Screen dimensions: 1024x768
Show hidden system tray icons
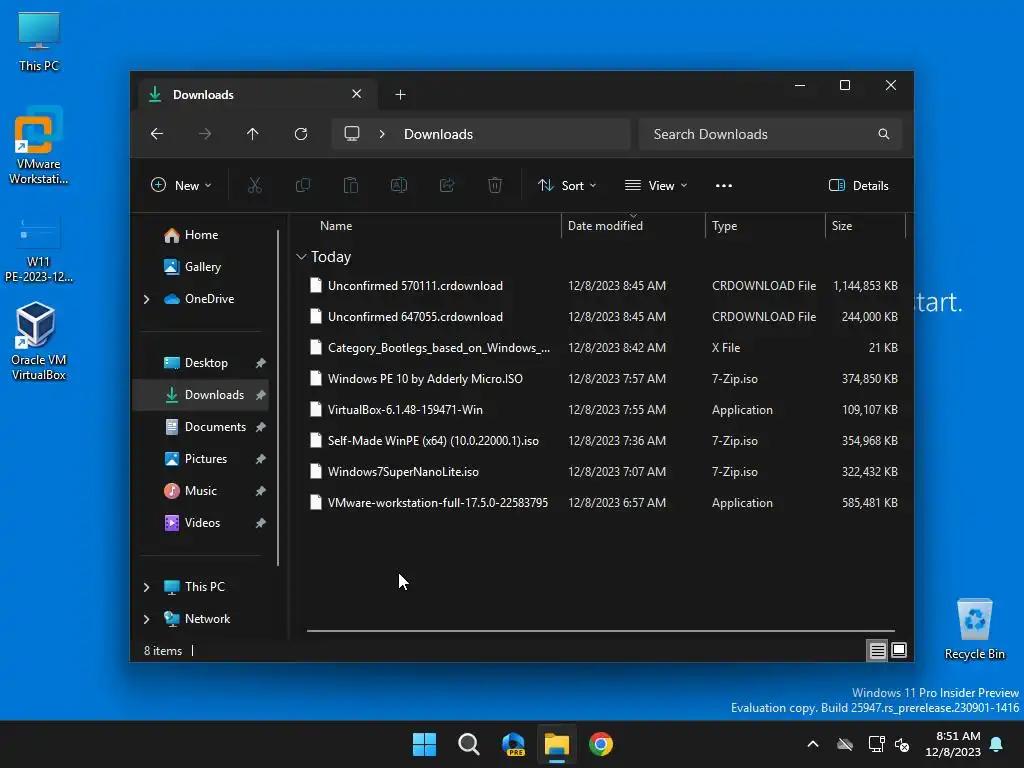[x=812, y=744]
